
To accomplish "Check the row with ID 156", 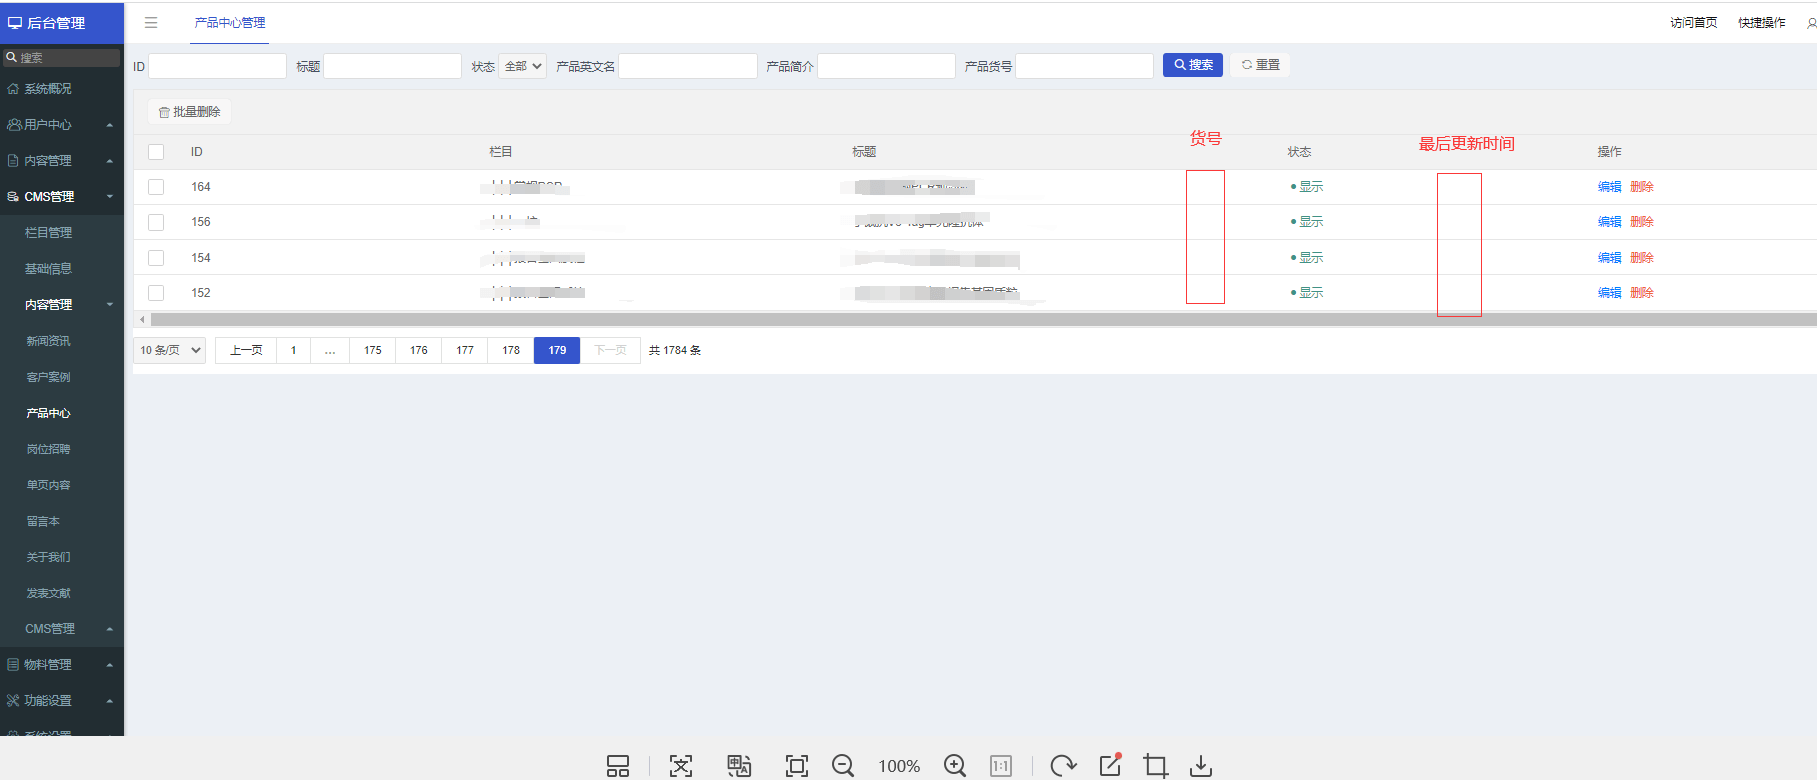I will click(156, 222).
